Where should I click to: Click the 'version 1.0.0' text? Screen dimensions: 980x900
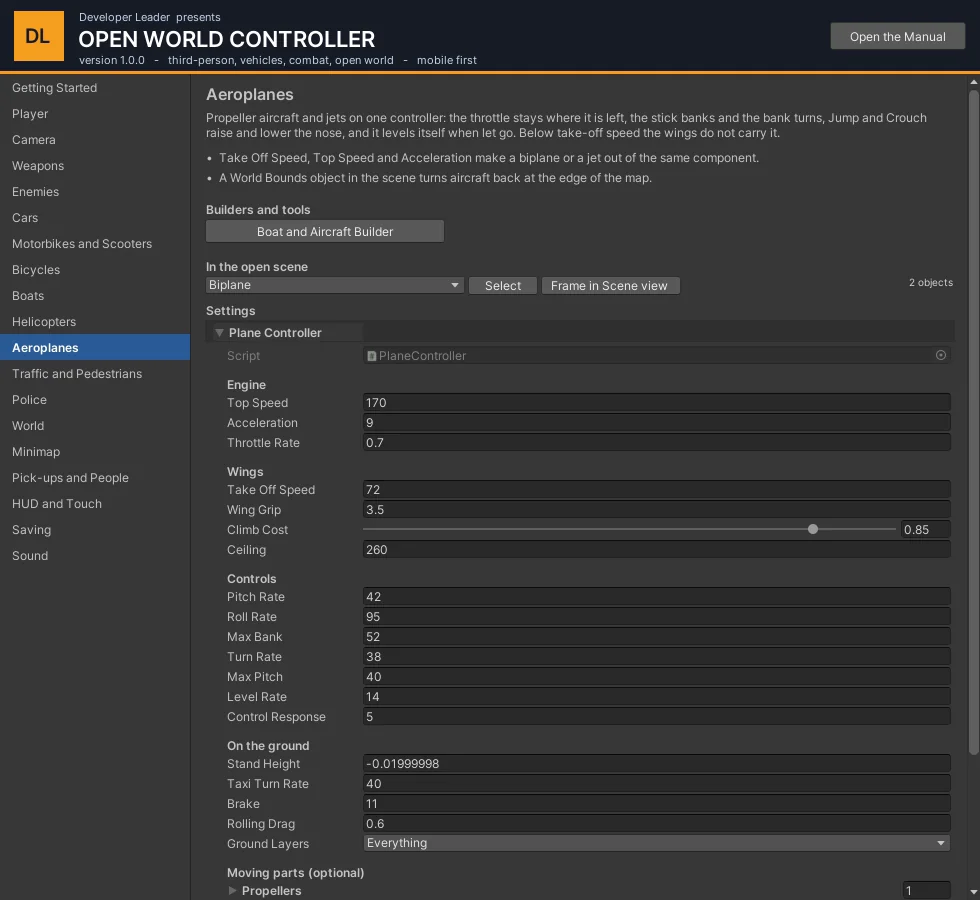click(x=112, y=60)
